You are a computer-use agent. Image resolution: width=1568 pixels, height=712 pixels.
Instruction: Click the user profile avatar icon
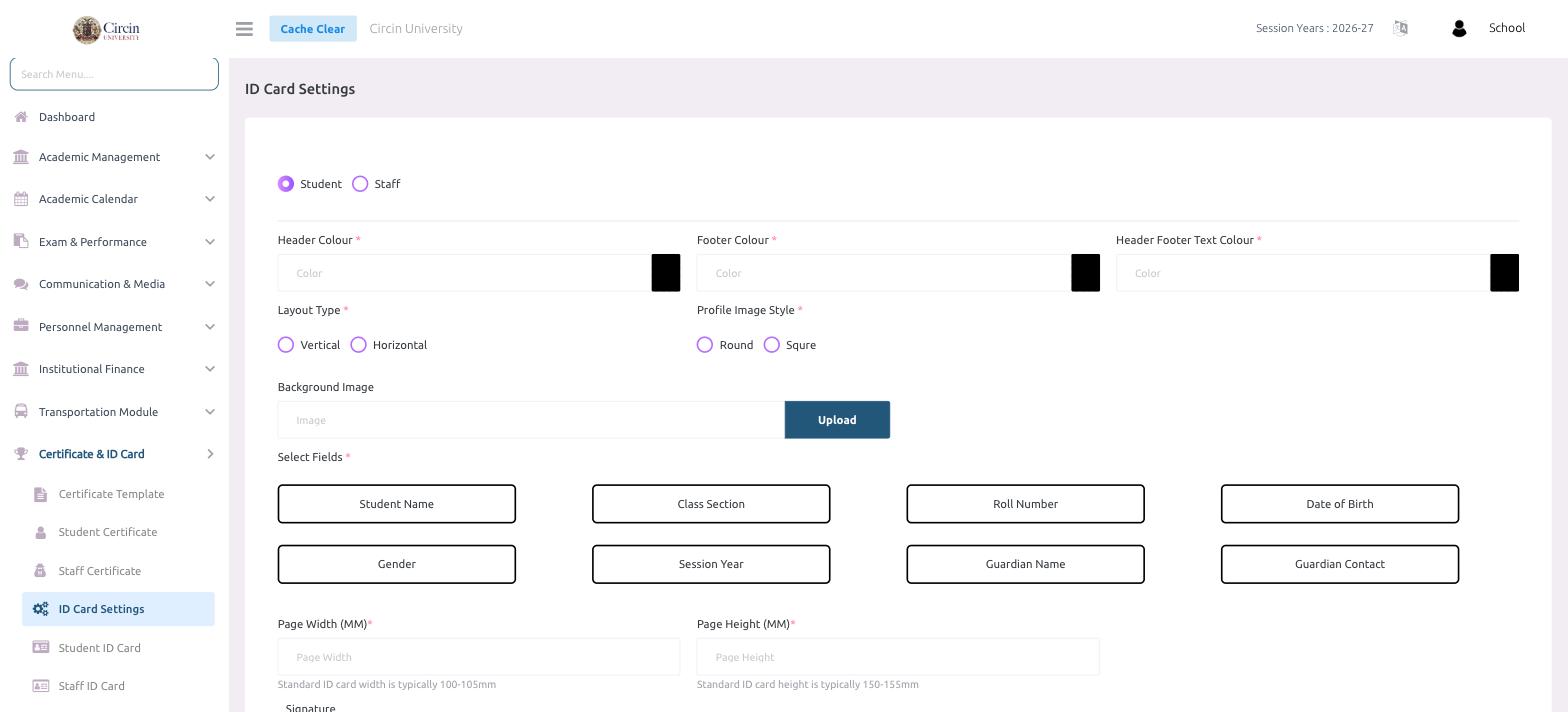point(1458,28)
